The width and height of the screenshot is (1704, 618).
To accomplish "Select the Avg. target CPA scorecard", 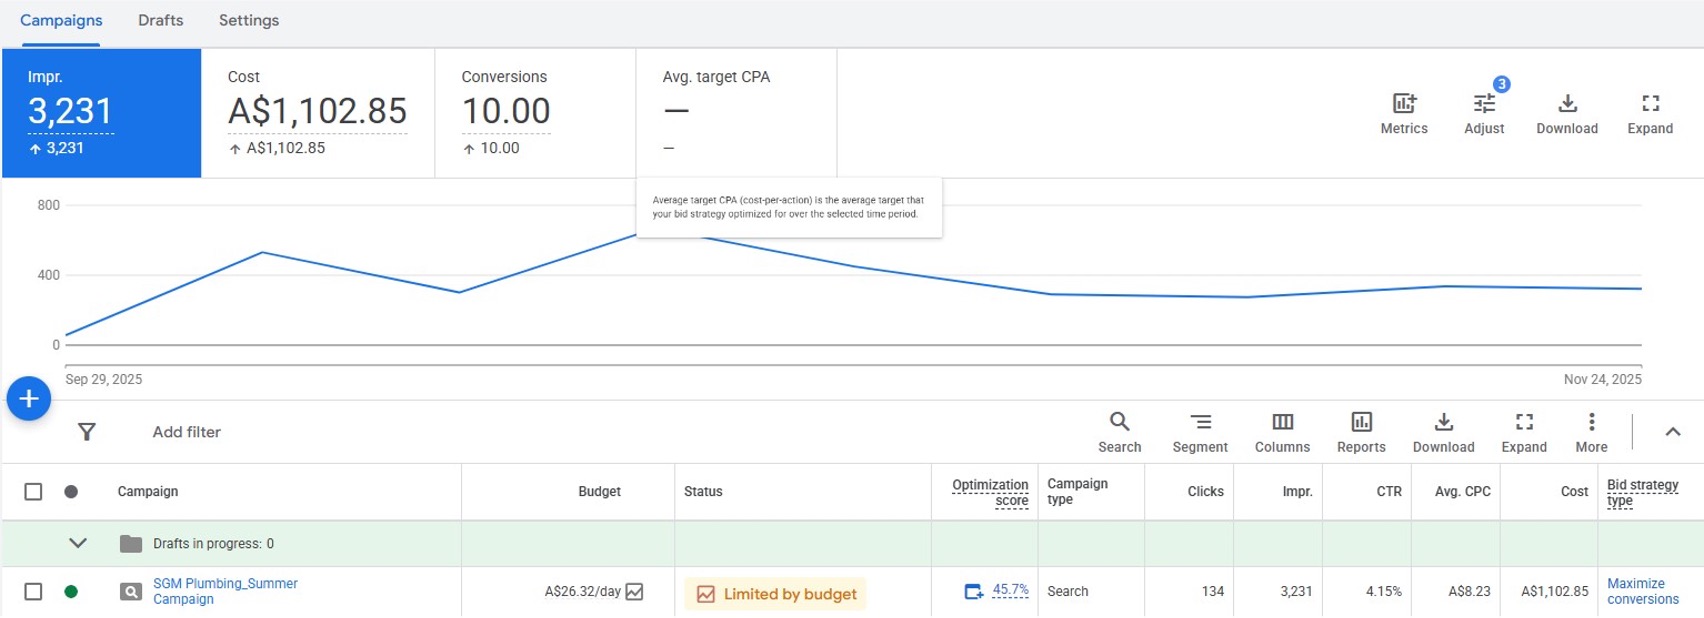I will pyautogui.click(x=737, y=113).
